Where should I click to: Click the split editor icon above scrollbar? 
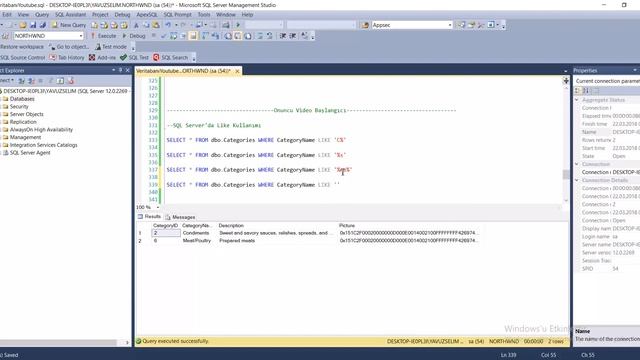tap(566, 81)
